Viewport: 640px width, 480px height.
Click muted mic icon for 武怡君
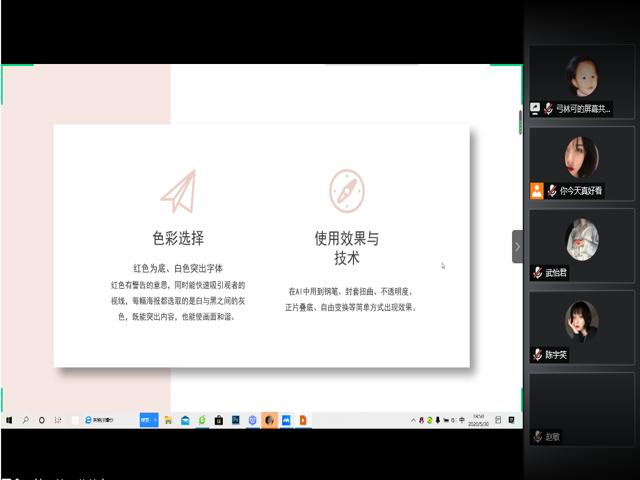[x=538, y=272]
